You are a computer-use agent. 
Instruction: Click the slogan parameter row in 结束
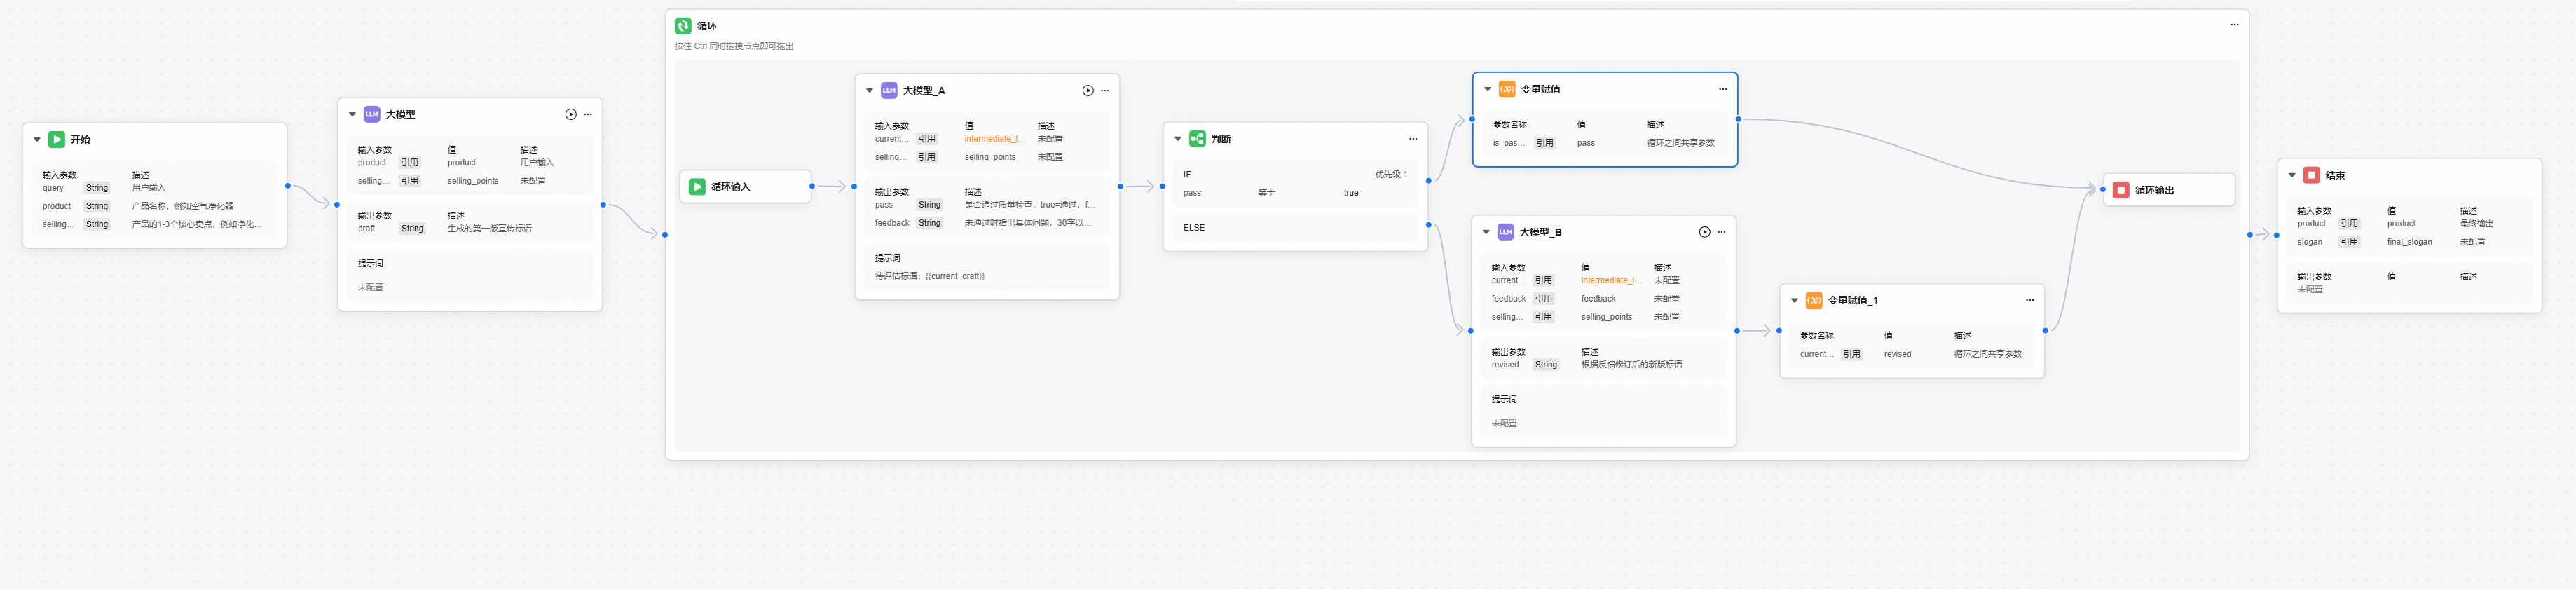[2410, 242]
